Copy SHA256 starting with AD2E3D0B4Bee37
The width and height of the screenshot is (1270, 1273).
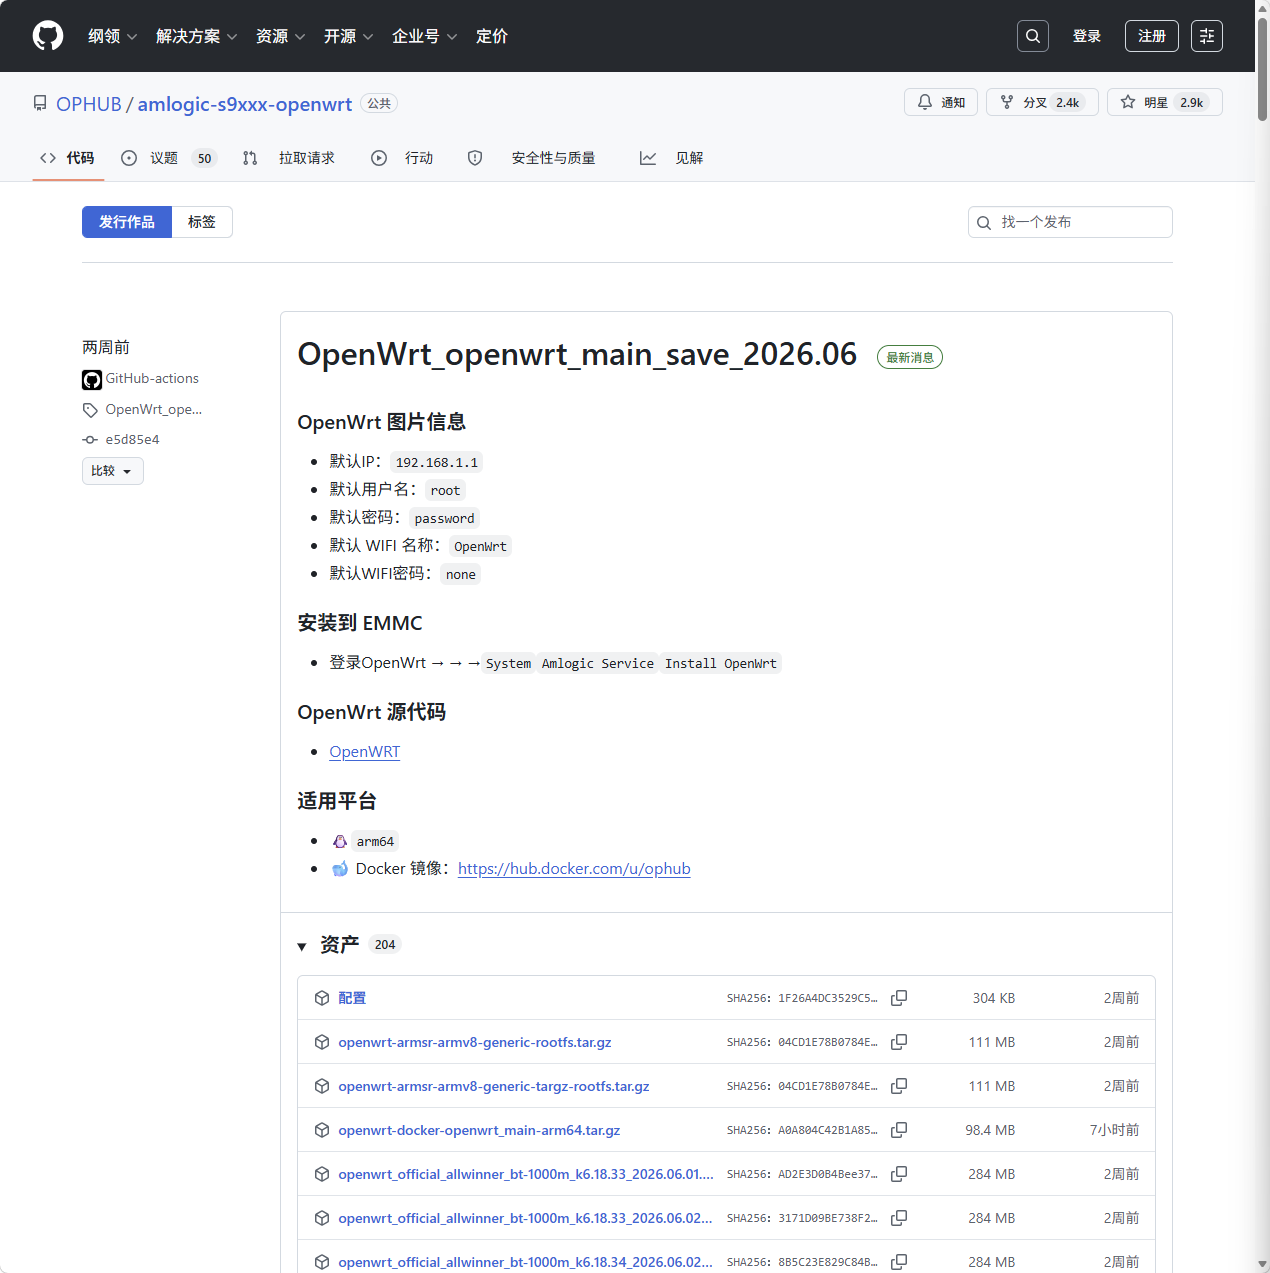click(x=899, y=1174)
